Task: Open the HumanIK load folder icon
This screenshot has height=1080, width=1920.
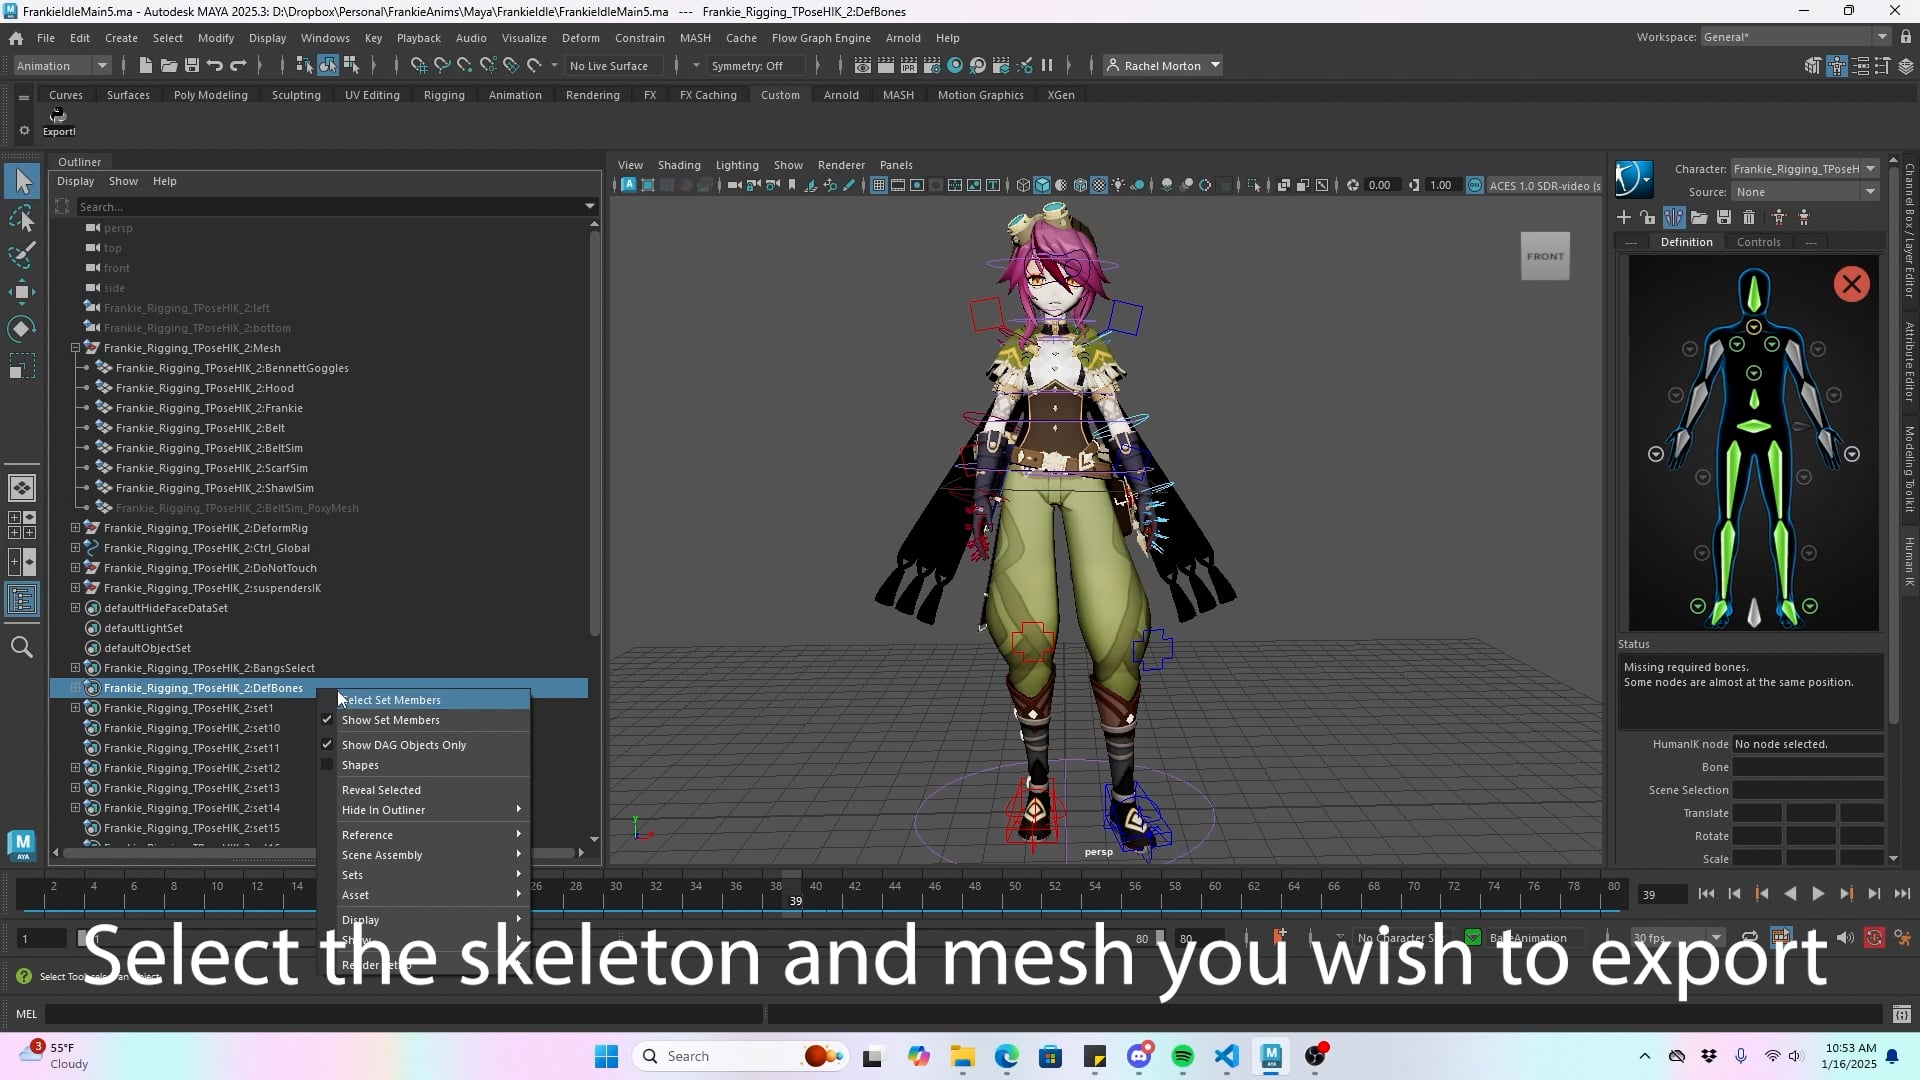Action: pyautogui.click(x=1699, y=217)
